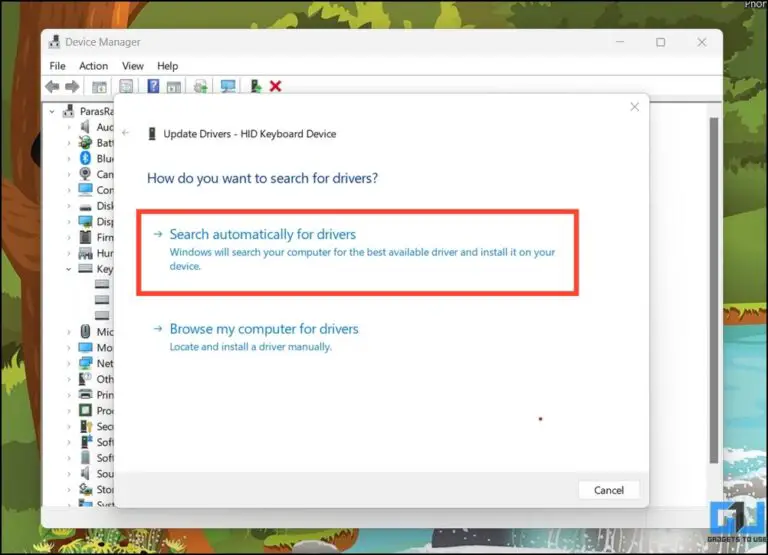
Task: Select the Keyboards category icon
Action: 85,268
